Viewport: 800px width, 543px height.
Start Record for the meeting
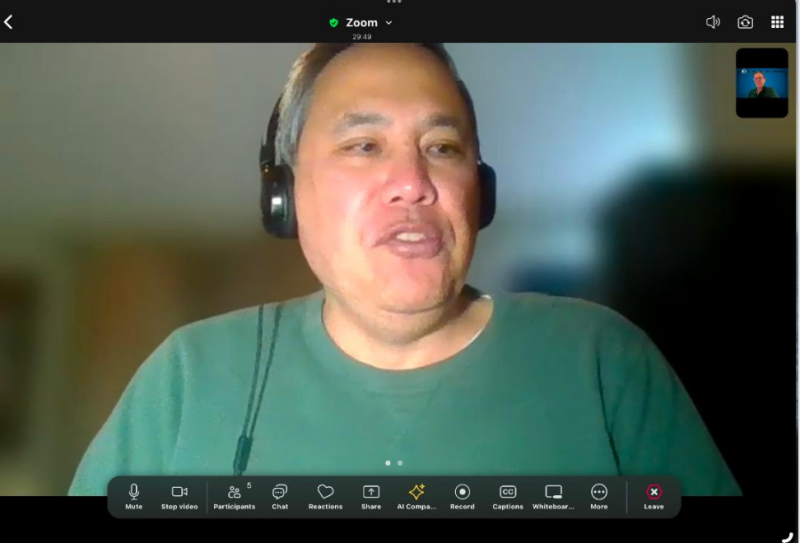(x=462, y=497)
